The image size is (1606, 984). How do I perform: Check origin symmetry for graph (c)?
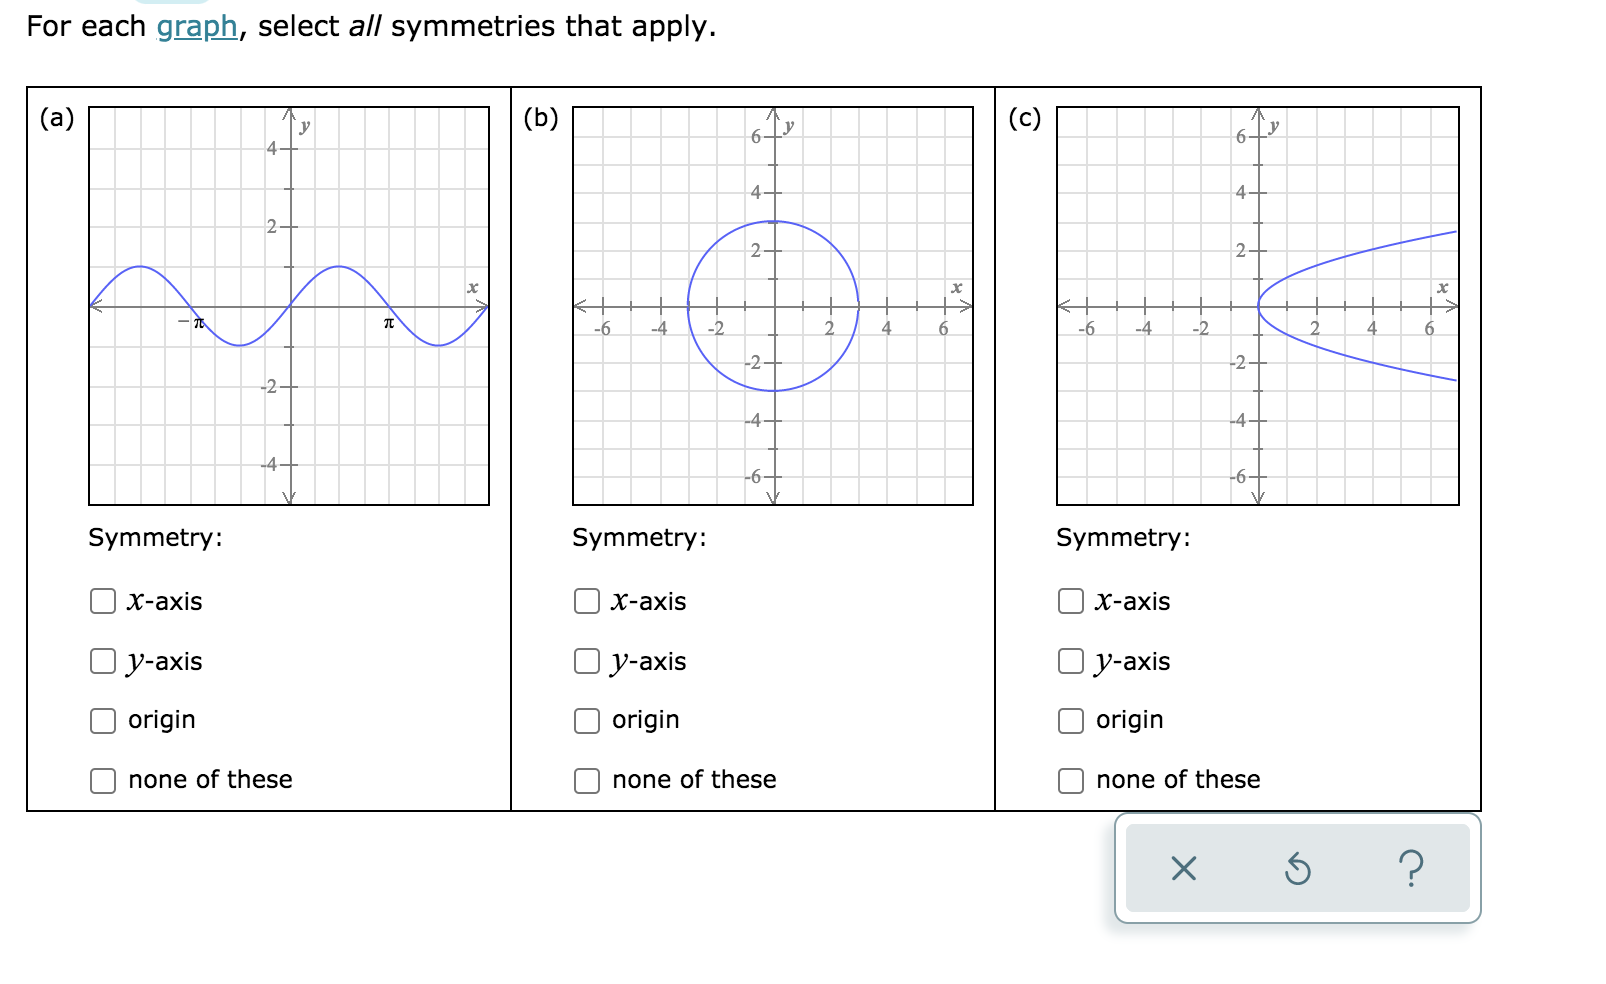(x=1071, y=720)
